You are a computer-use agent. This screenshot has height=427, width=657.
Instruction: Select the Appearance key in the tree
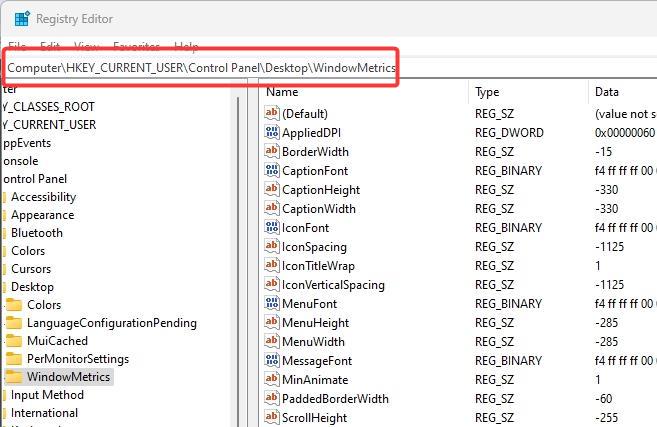[43, 215]
